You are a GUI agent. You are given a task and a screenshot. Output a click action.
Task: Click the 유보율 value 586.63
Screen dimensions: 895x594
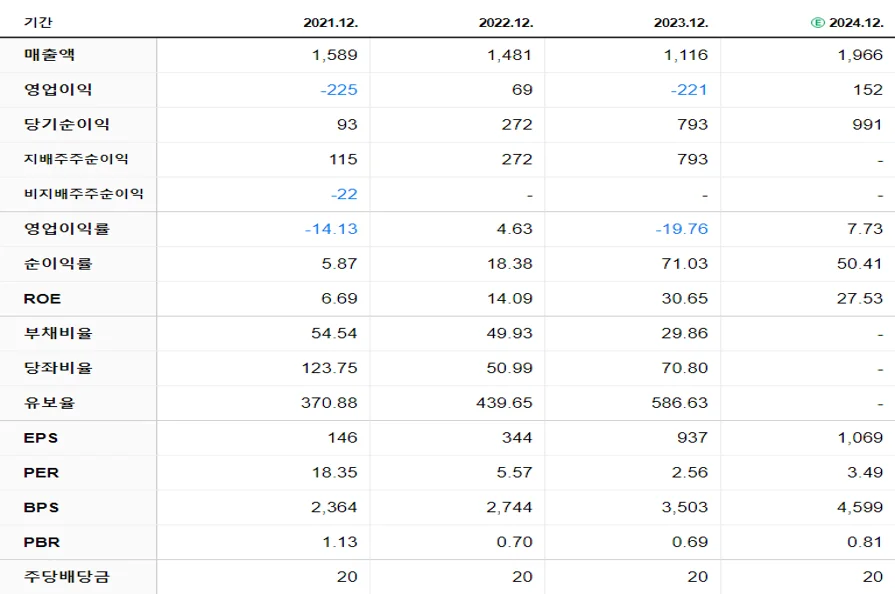680,403
